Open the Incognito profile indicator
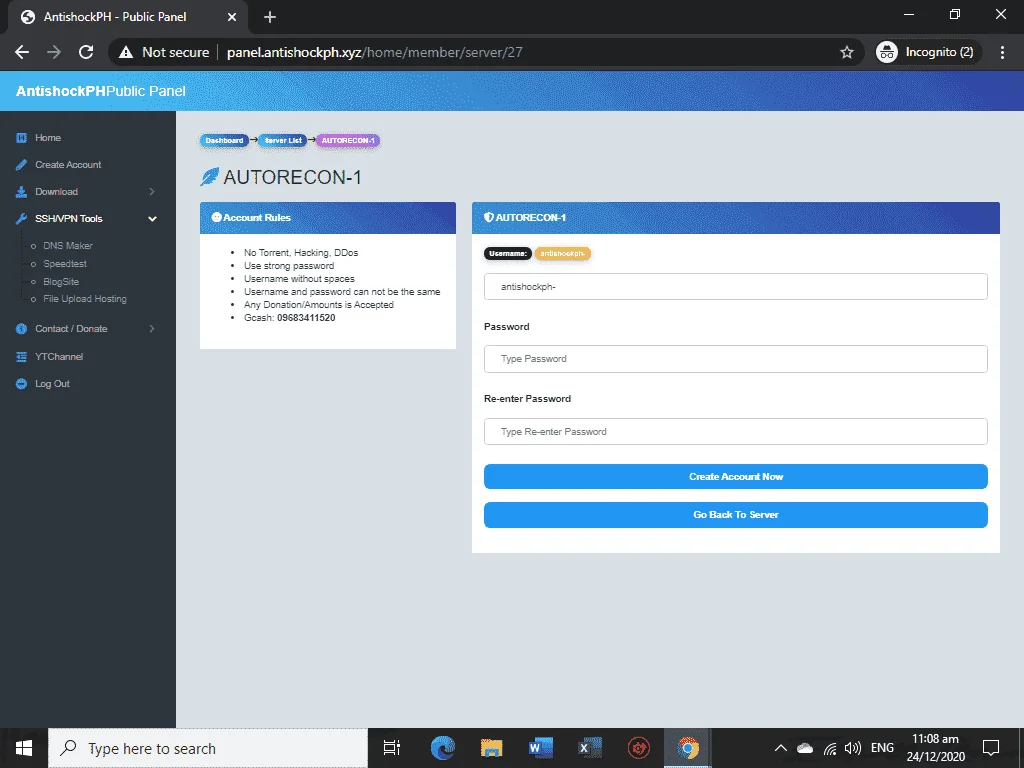The width and height of the screenshot is (1024, 768). click(x=928, y=52)
